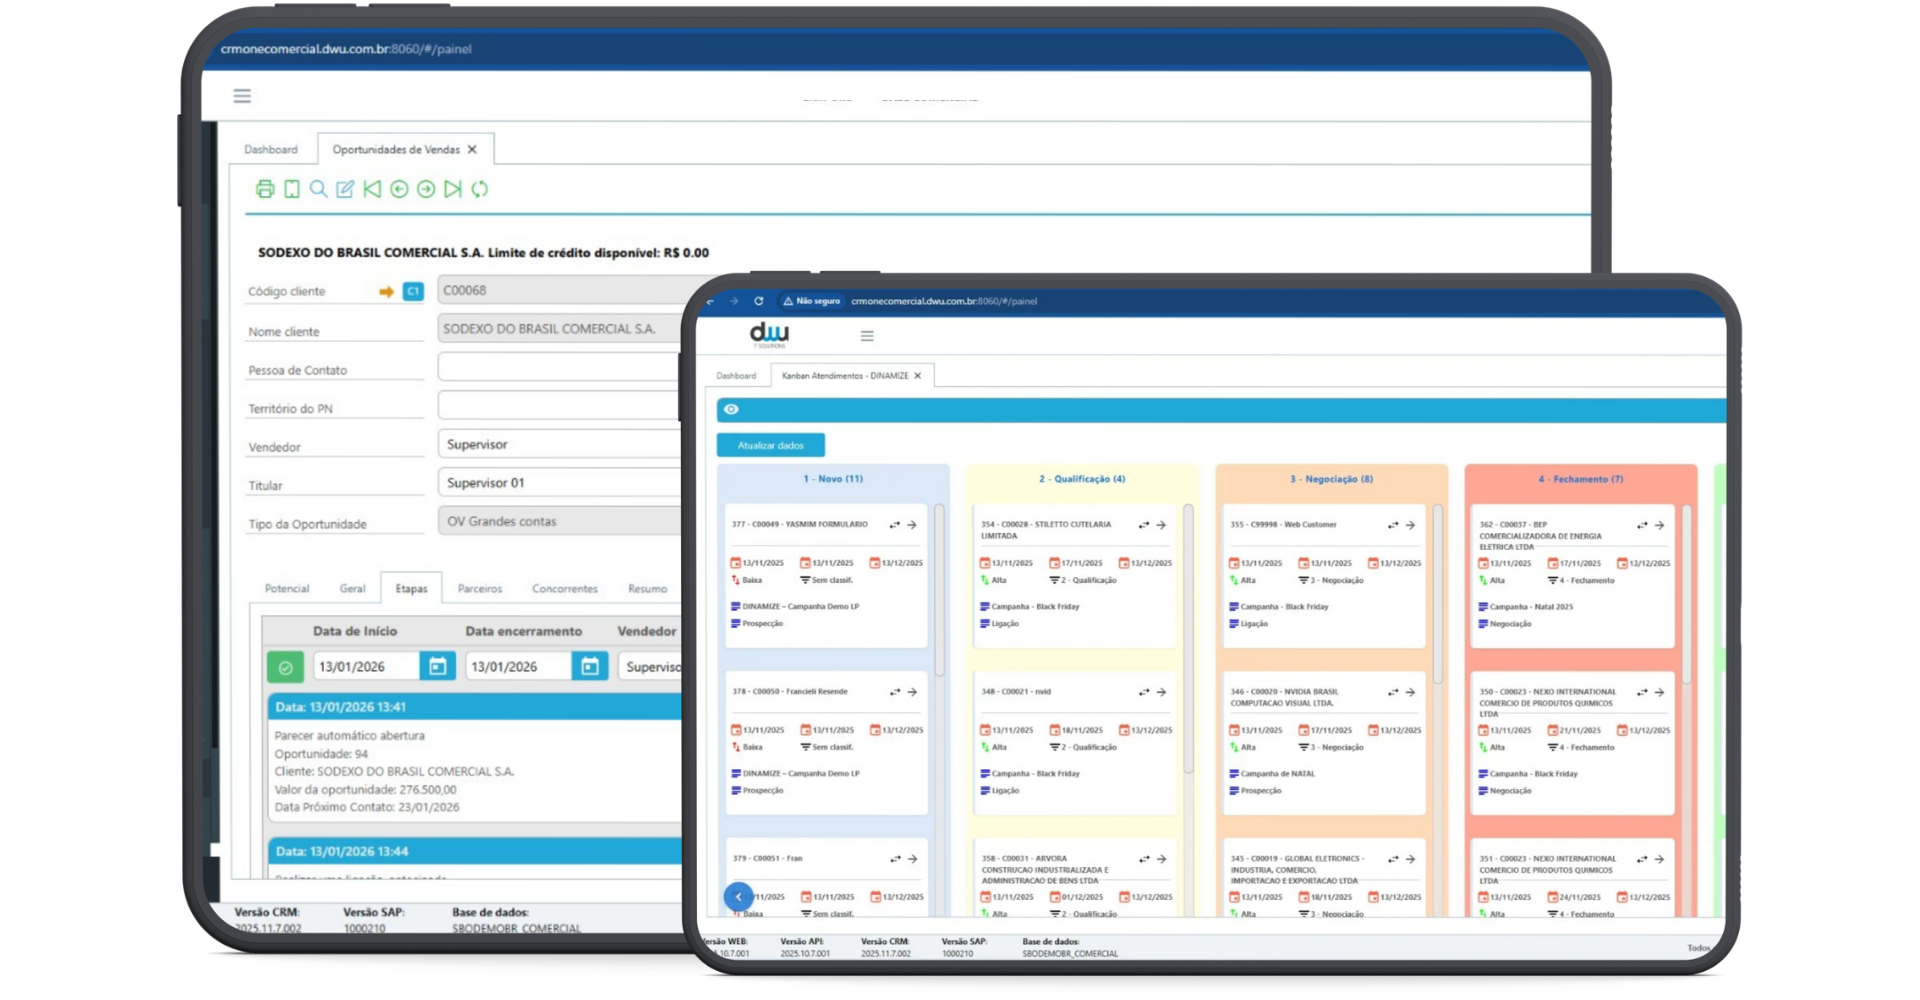Click the print icon in Oportunidades toolbar
The image size is (1920, 1000).
coord(265,189)
